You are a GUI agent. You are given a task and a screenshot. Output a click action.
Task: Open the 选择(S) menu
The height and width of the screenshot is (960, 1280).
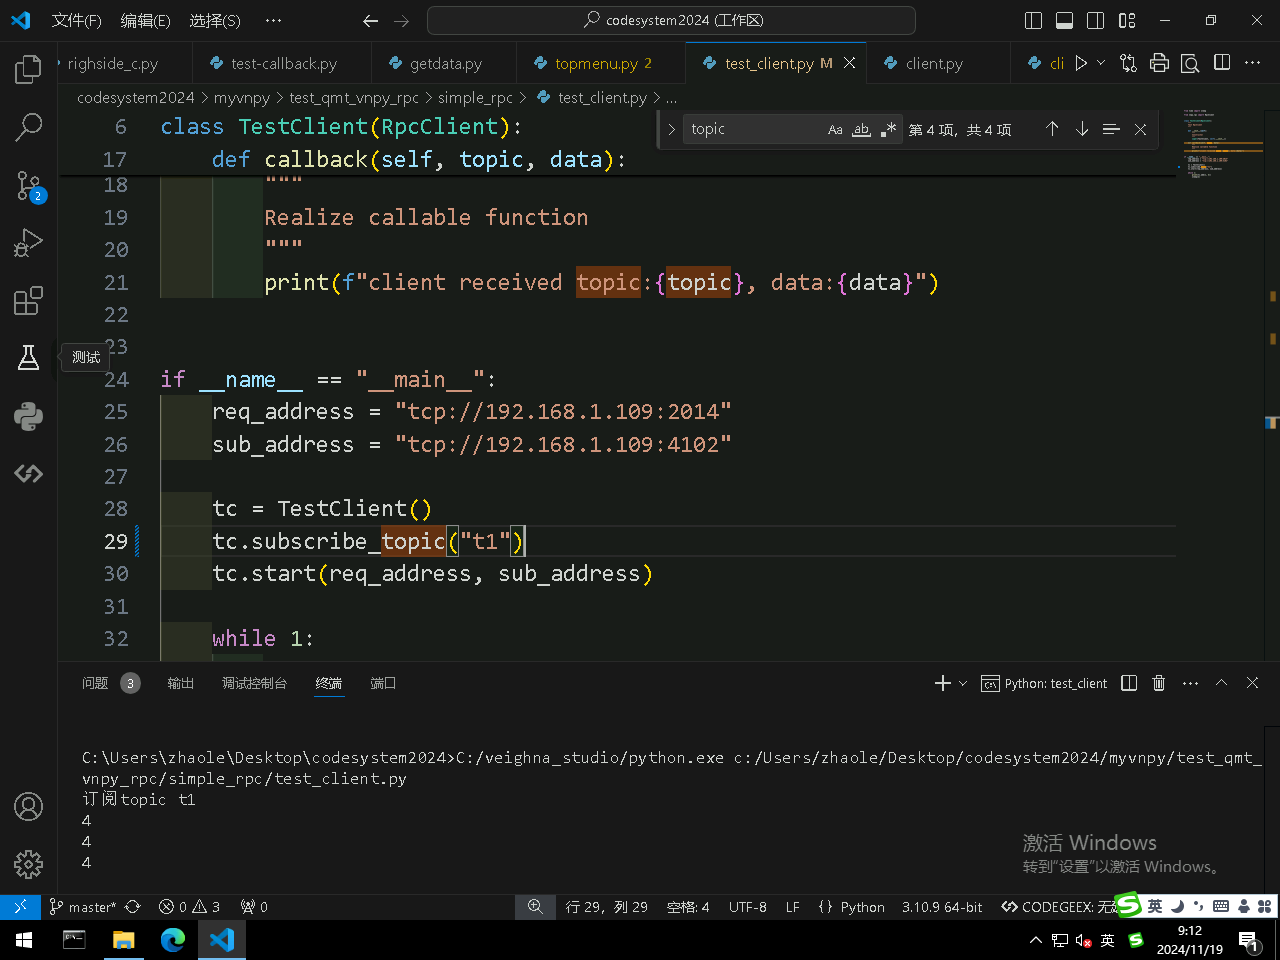215,21
